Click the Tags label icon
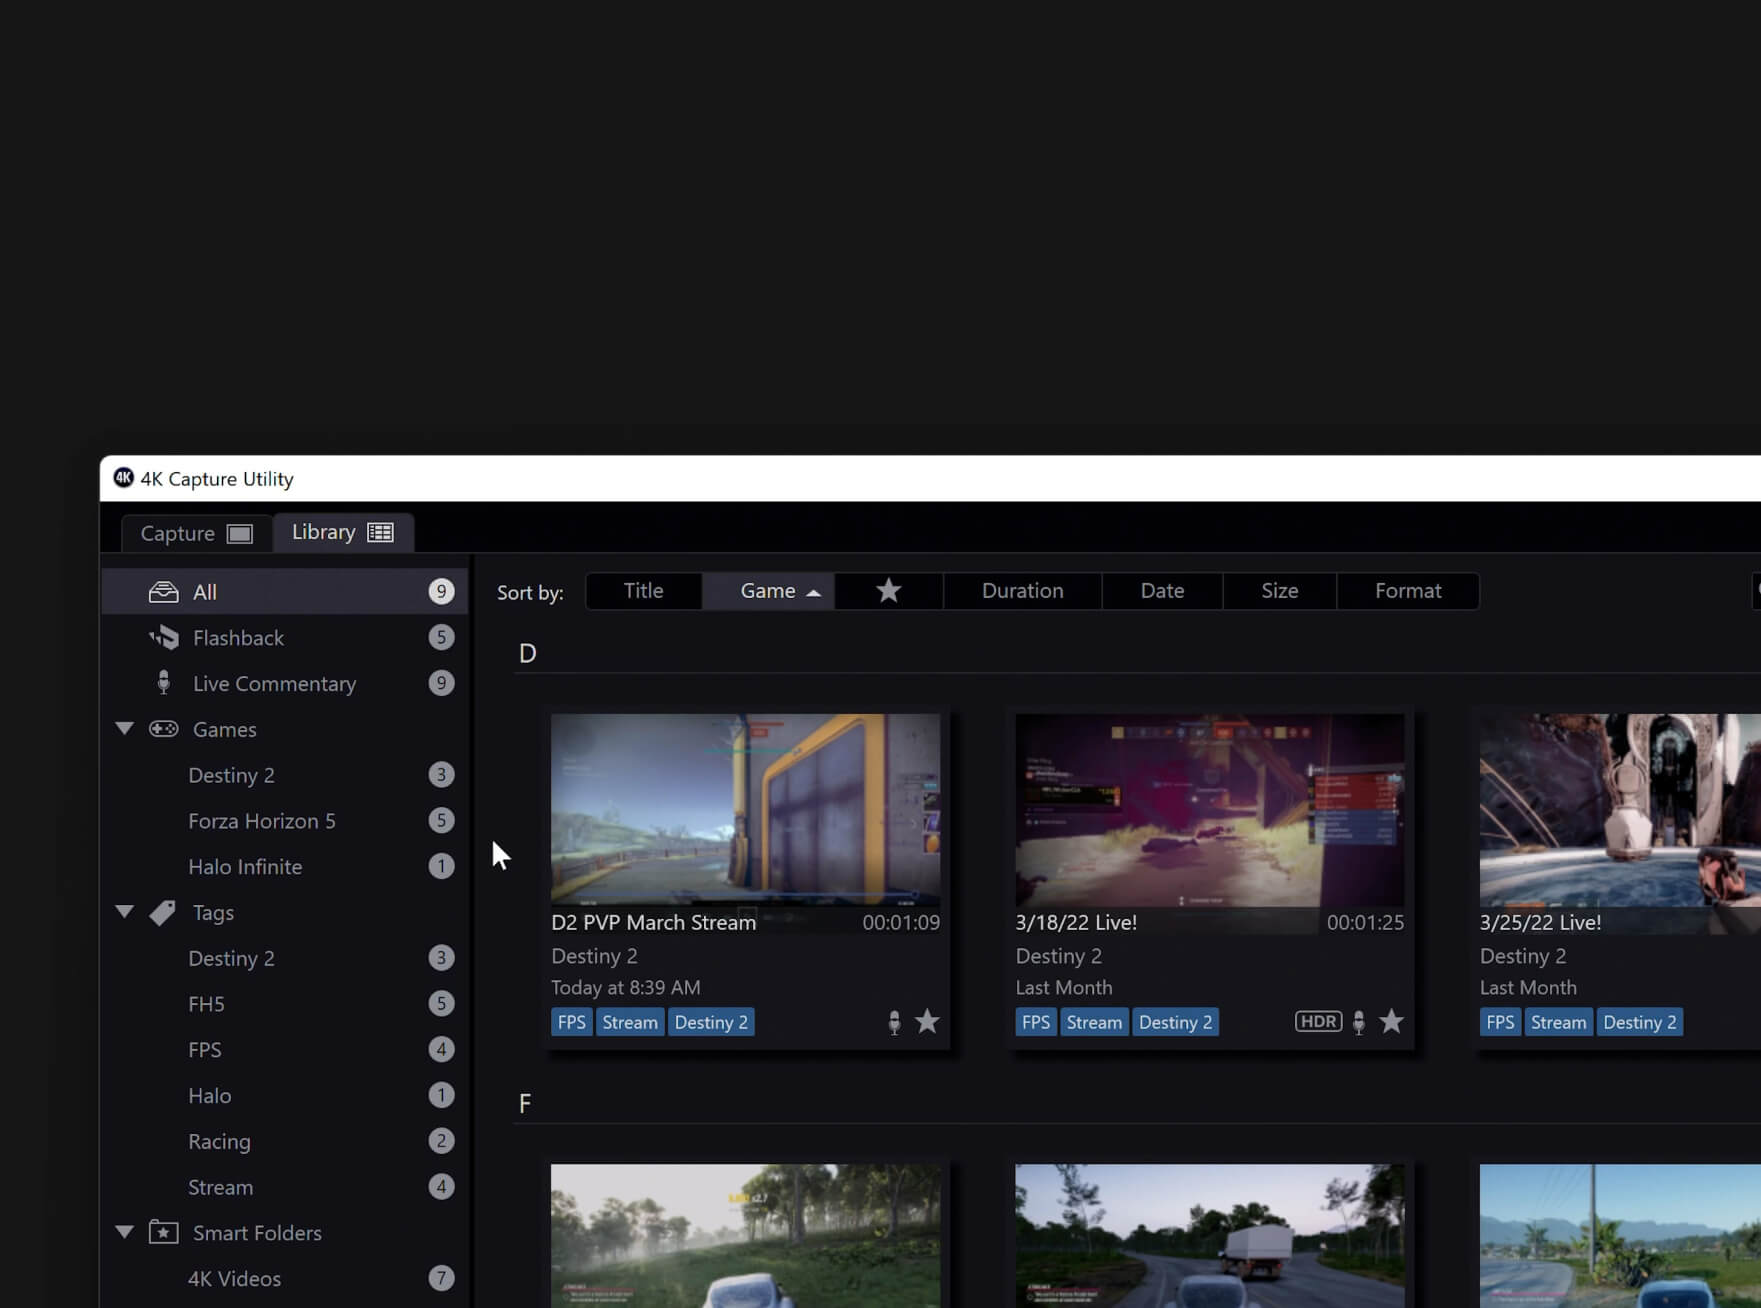The image size is (1761, 1308). (163, 913)
